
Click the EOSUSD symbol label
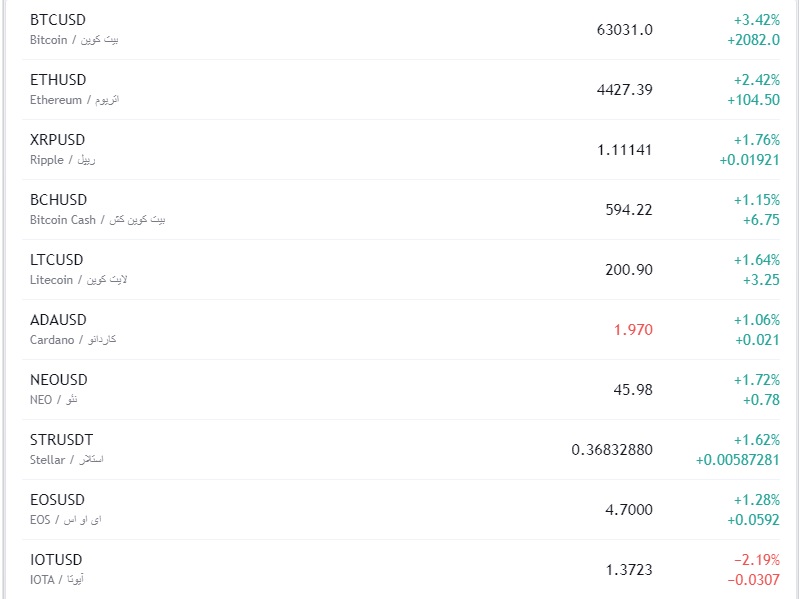coord(57,500)
